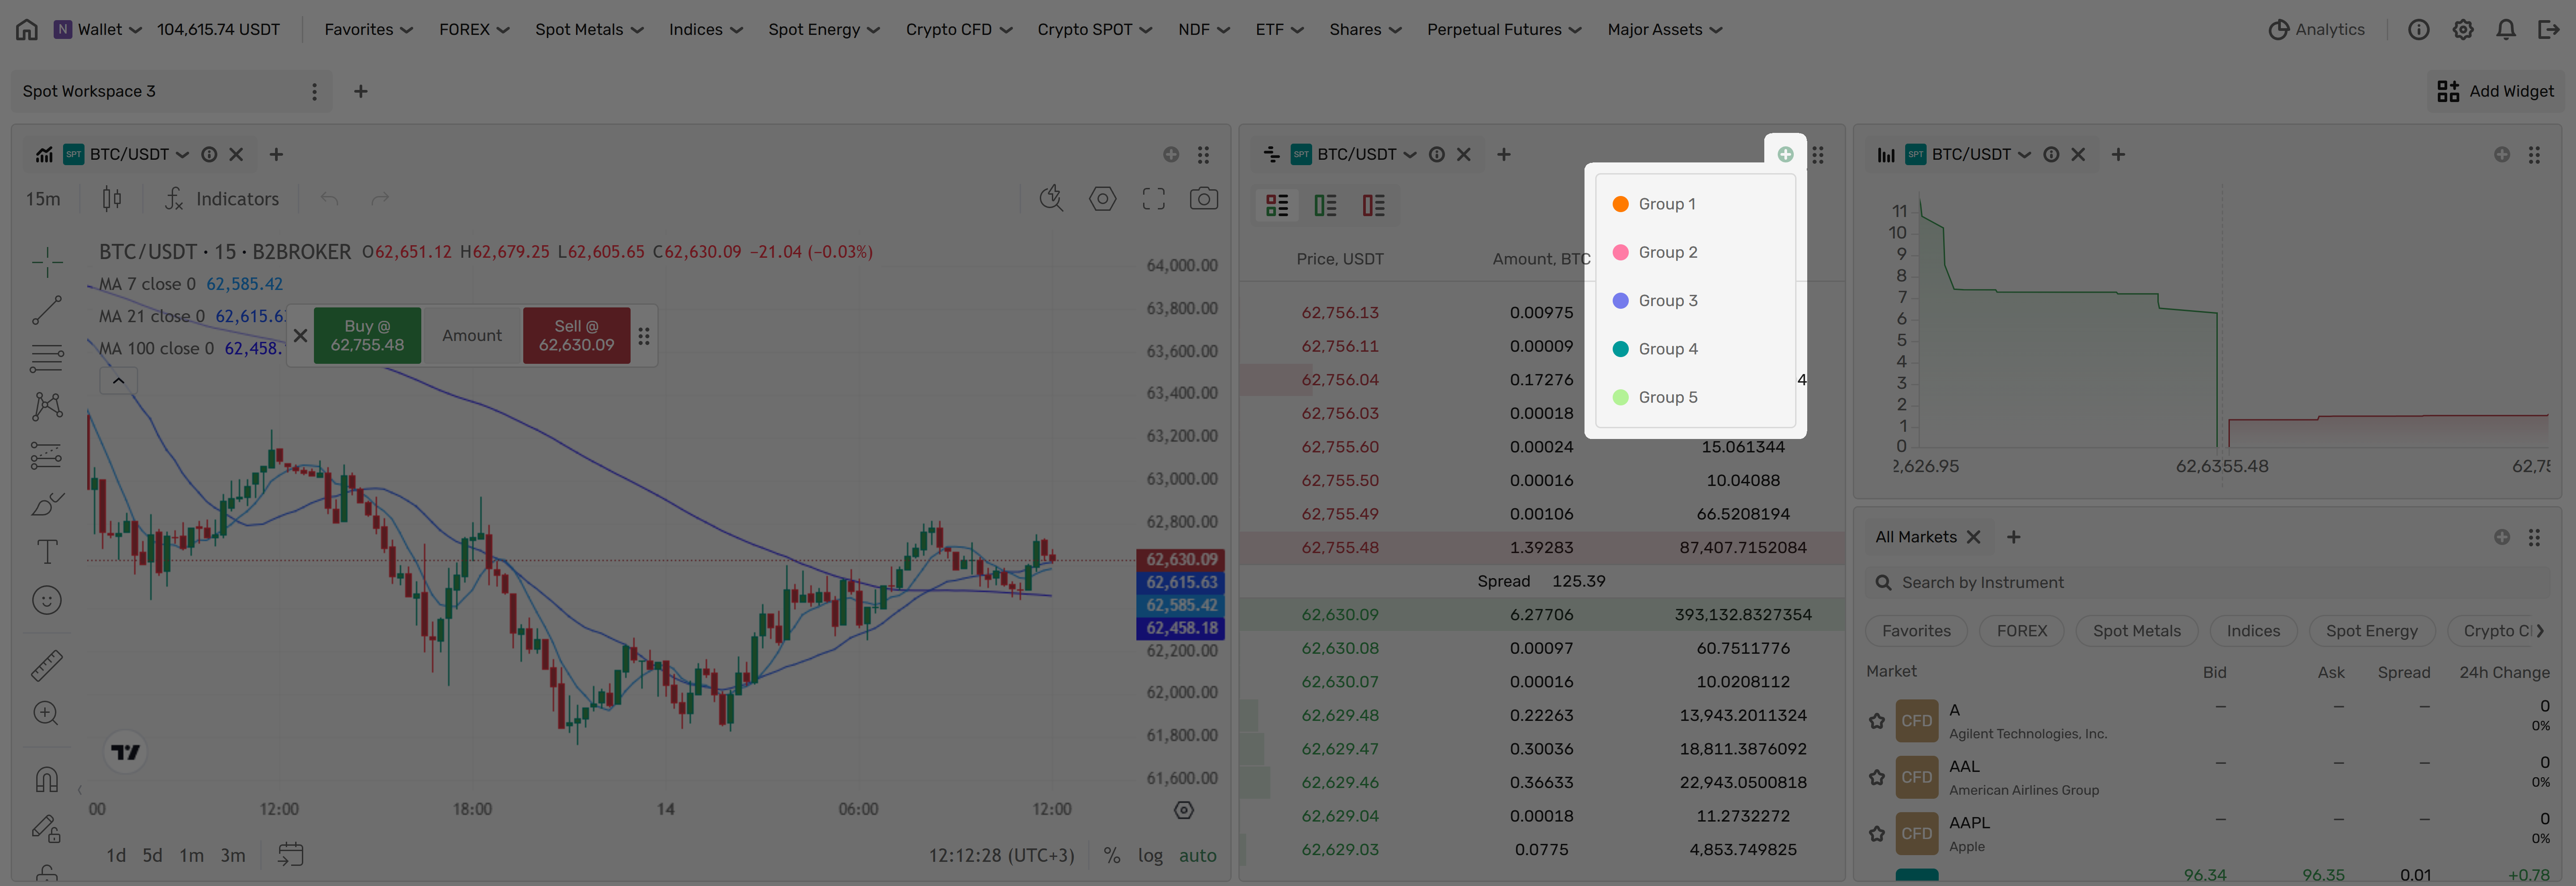
Task: Select the emoji sticker tool
Action: pyautogui.click(x=47, y=600)
